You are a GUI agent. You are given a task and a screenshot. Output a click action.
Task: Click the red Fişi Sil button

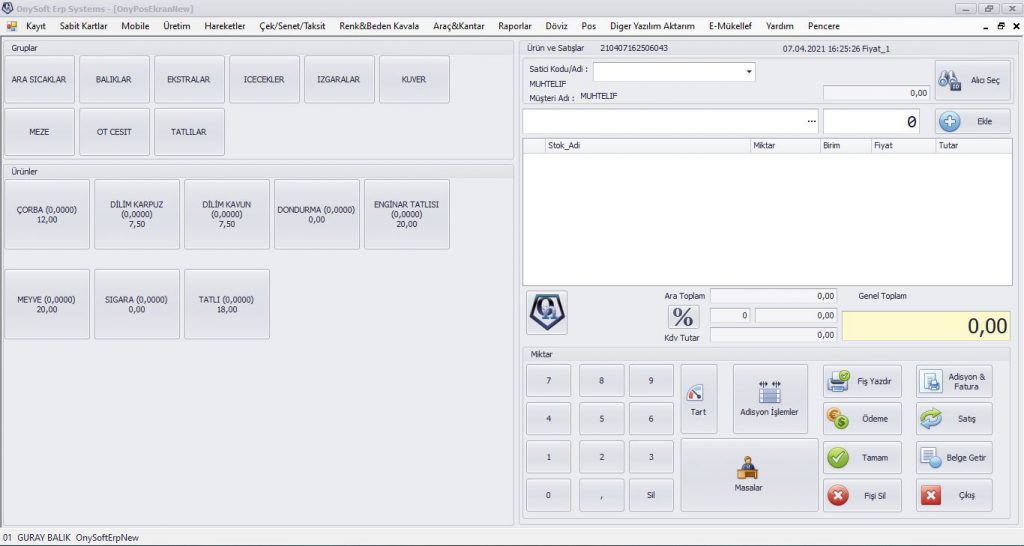pos(862,496)
